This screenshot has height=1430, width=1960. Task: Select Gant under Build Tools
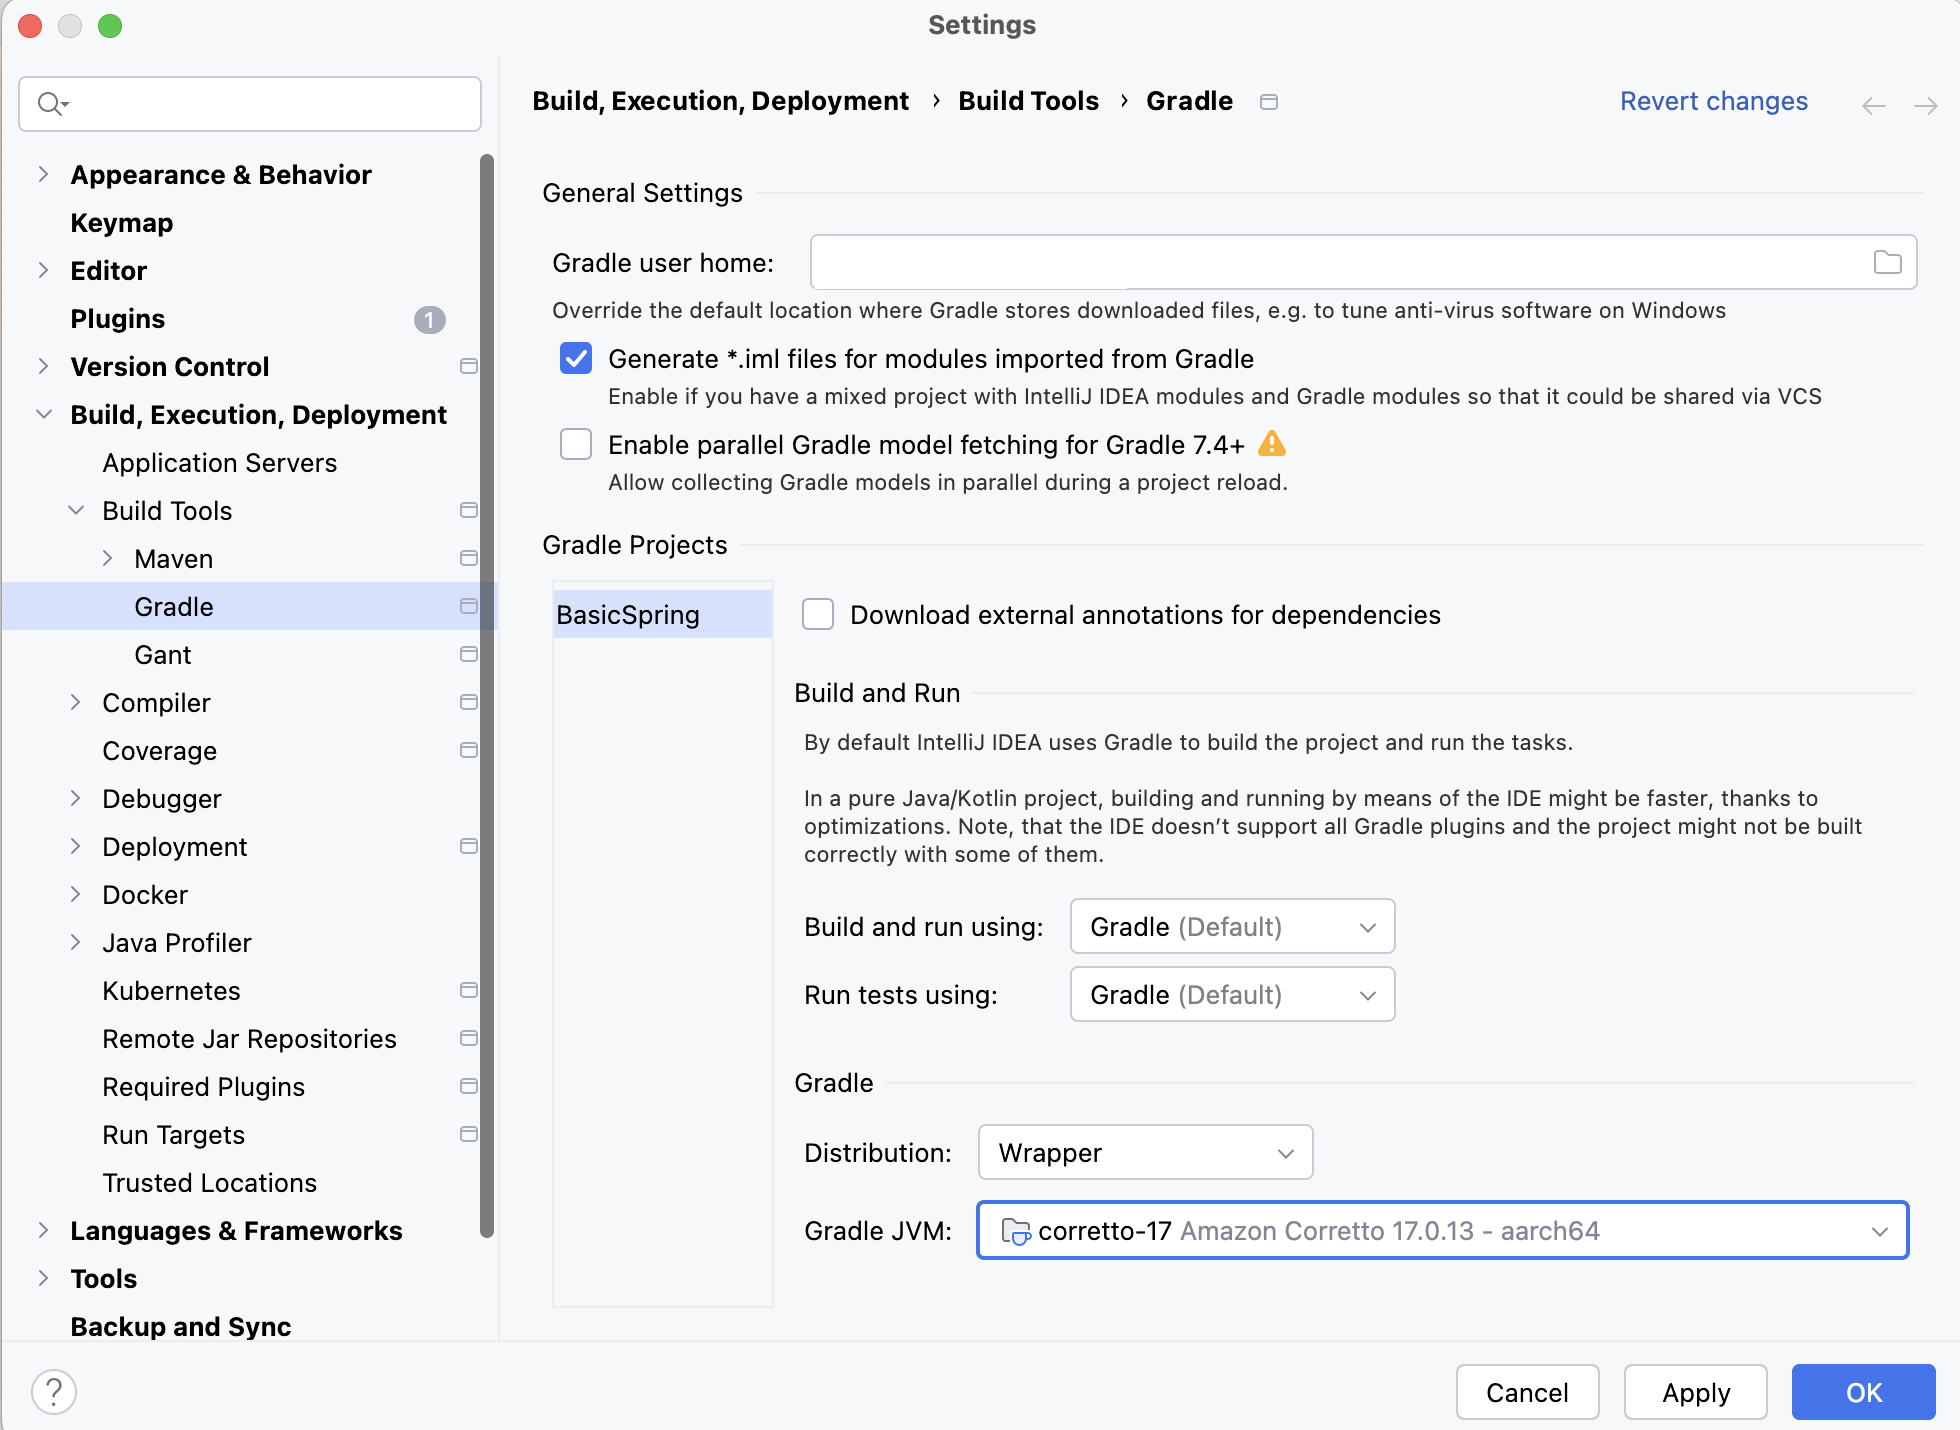point(162,655)
